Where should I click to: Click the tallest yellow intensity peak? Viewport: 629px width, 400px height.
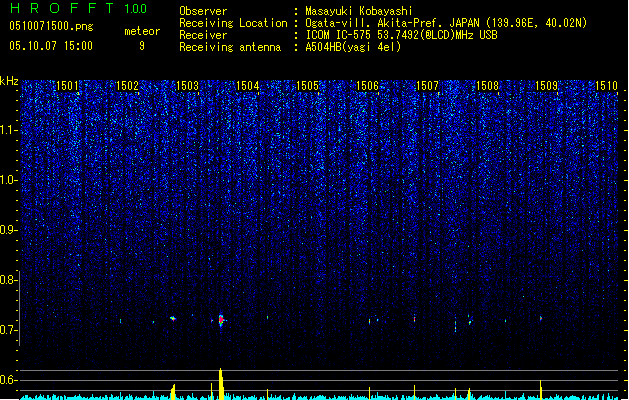(221, 384)
